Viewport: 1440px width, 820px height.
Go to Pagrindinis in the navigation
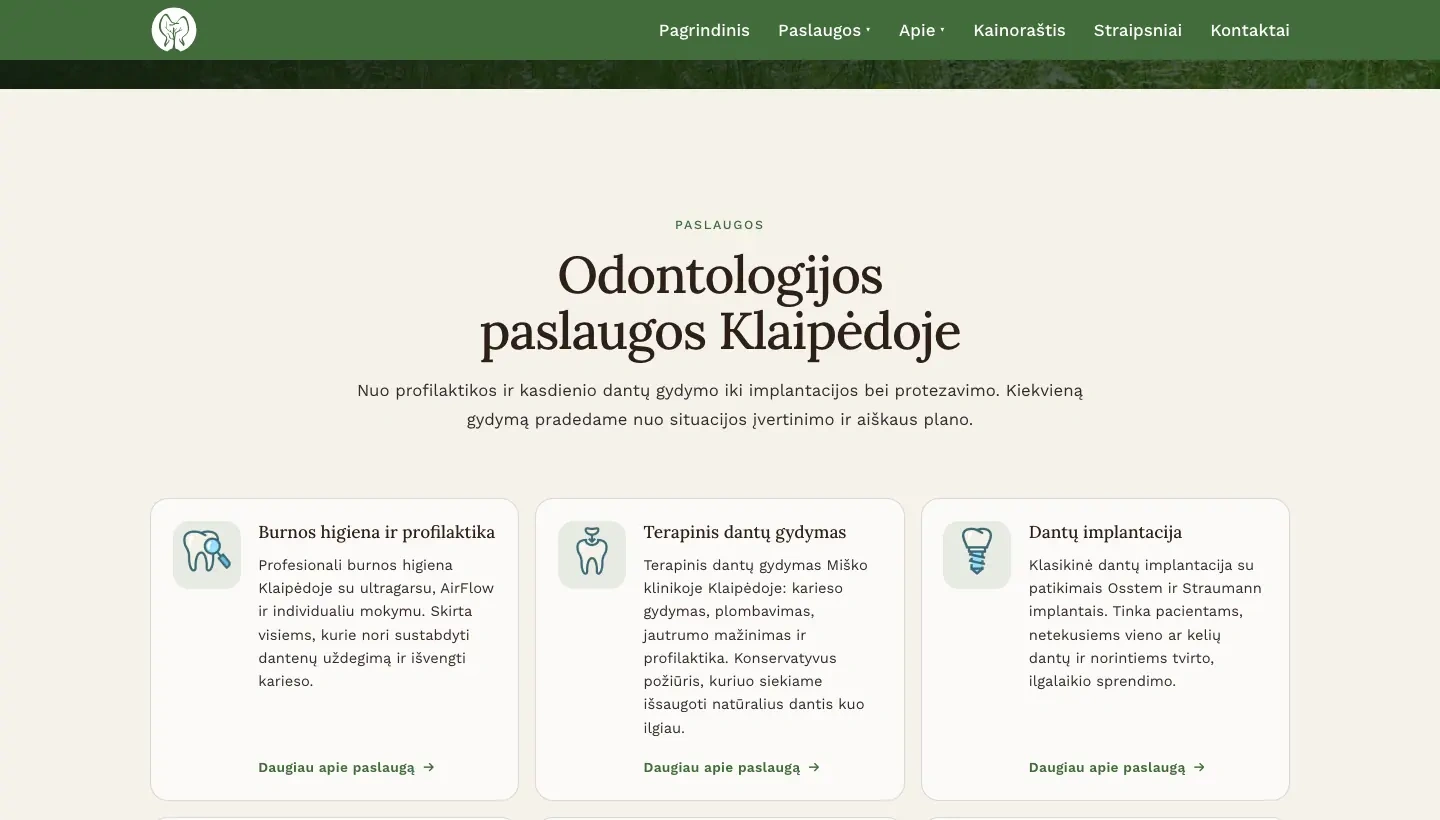click(704, 30)
